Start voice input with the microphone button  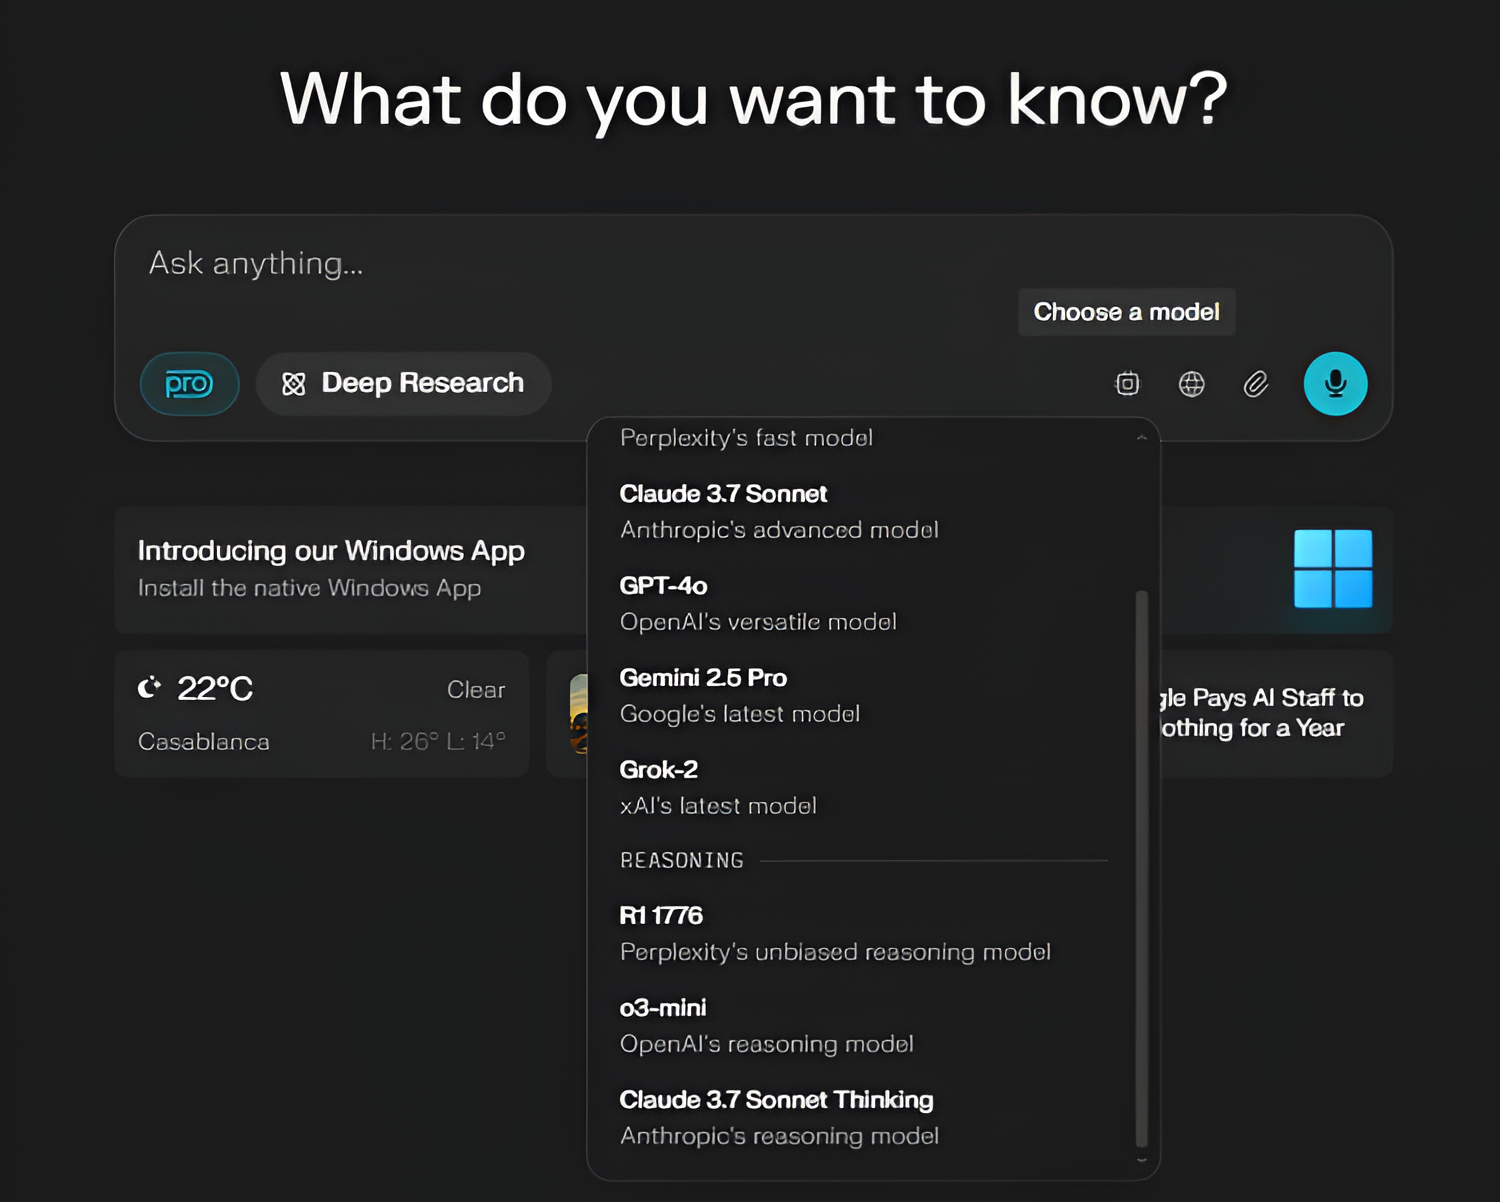pyautogui.click(x=1335, y=384)
